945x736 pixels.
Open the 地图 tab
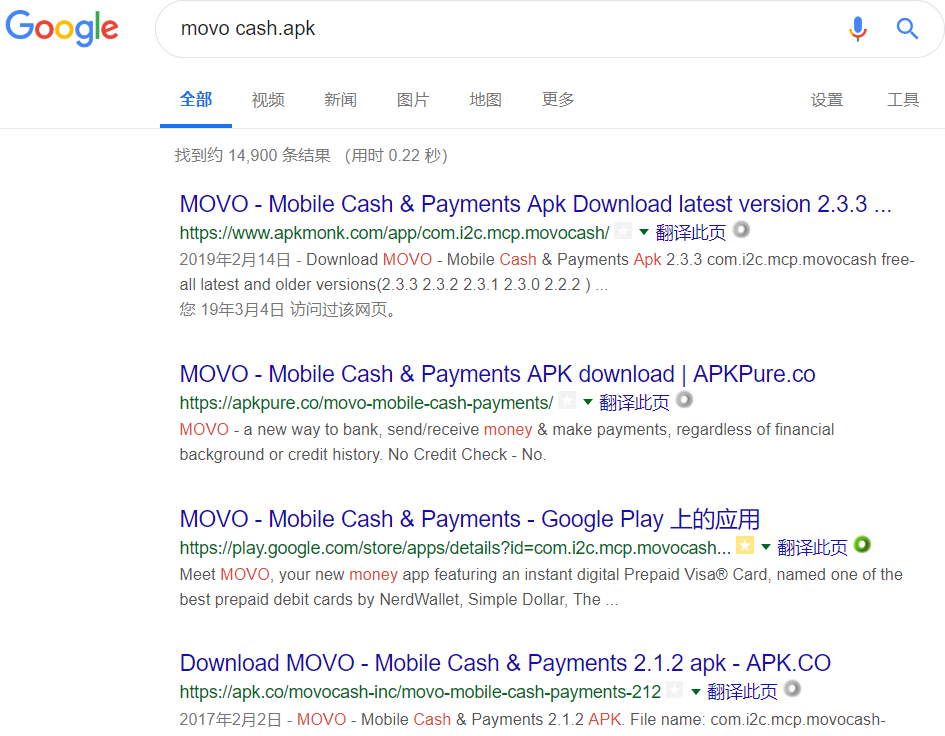click(x=486, y=99)
